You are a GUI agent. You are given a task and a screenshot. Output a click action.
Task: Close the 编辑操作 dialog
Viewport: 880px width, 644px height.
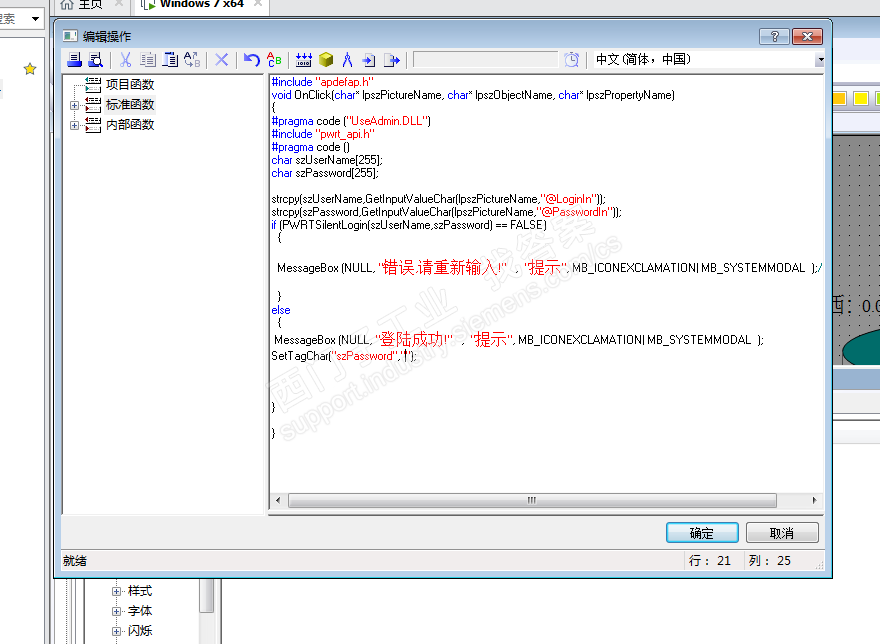(x=808, y=36)
